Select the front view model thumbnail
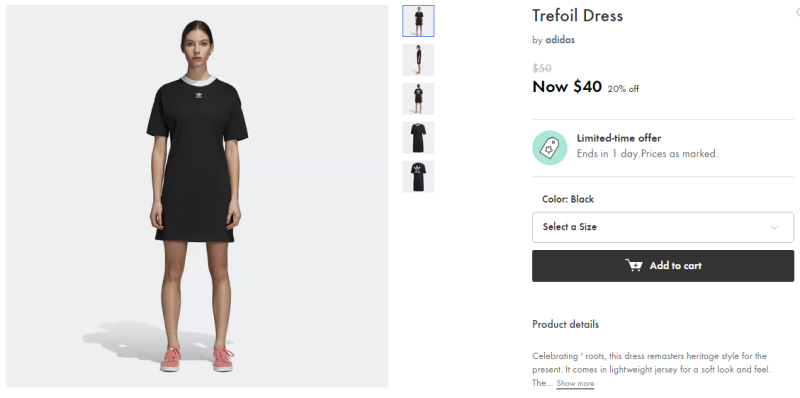Viewport: 800px width, 398px height. 418,21
